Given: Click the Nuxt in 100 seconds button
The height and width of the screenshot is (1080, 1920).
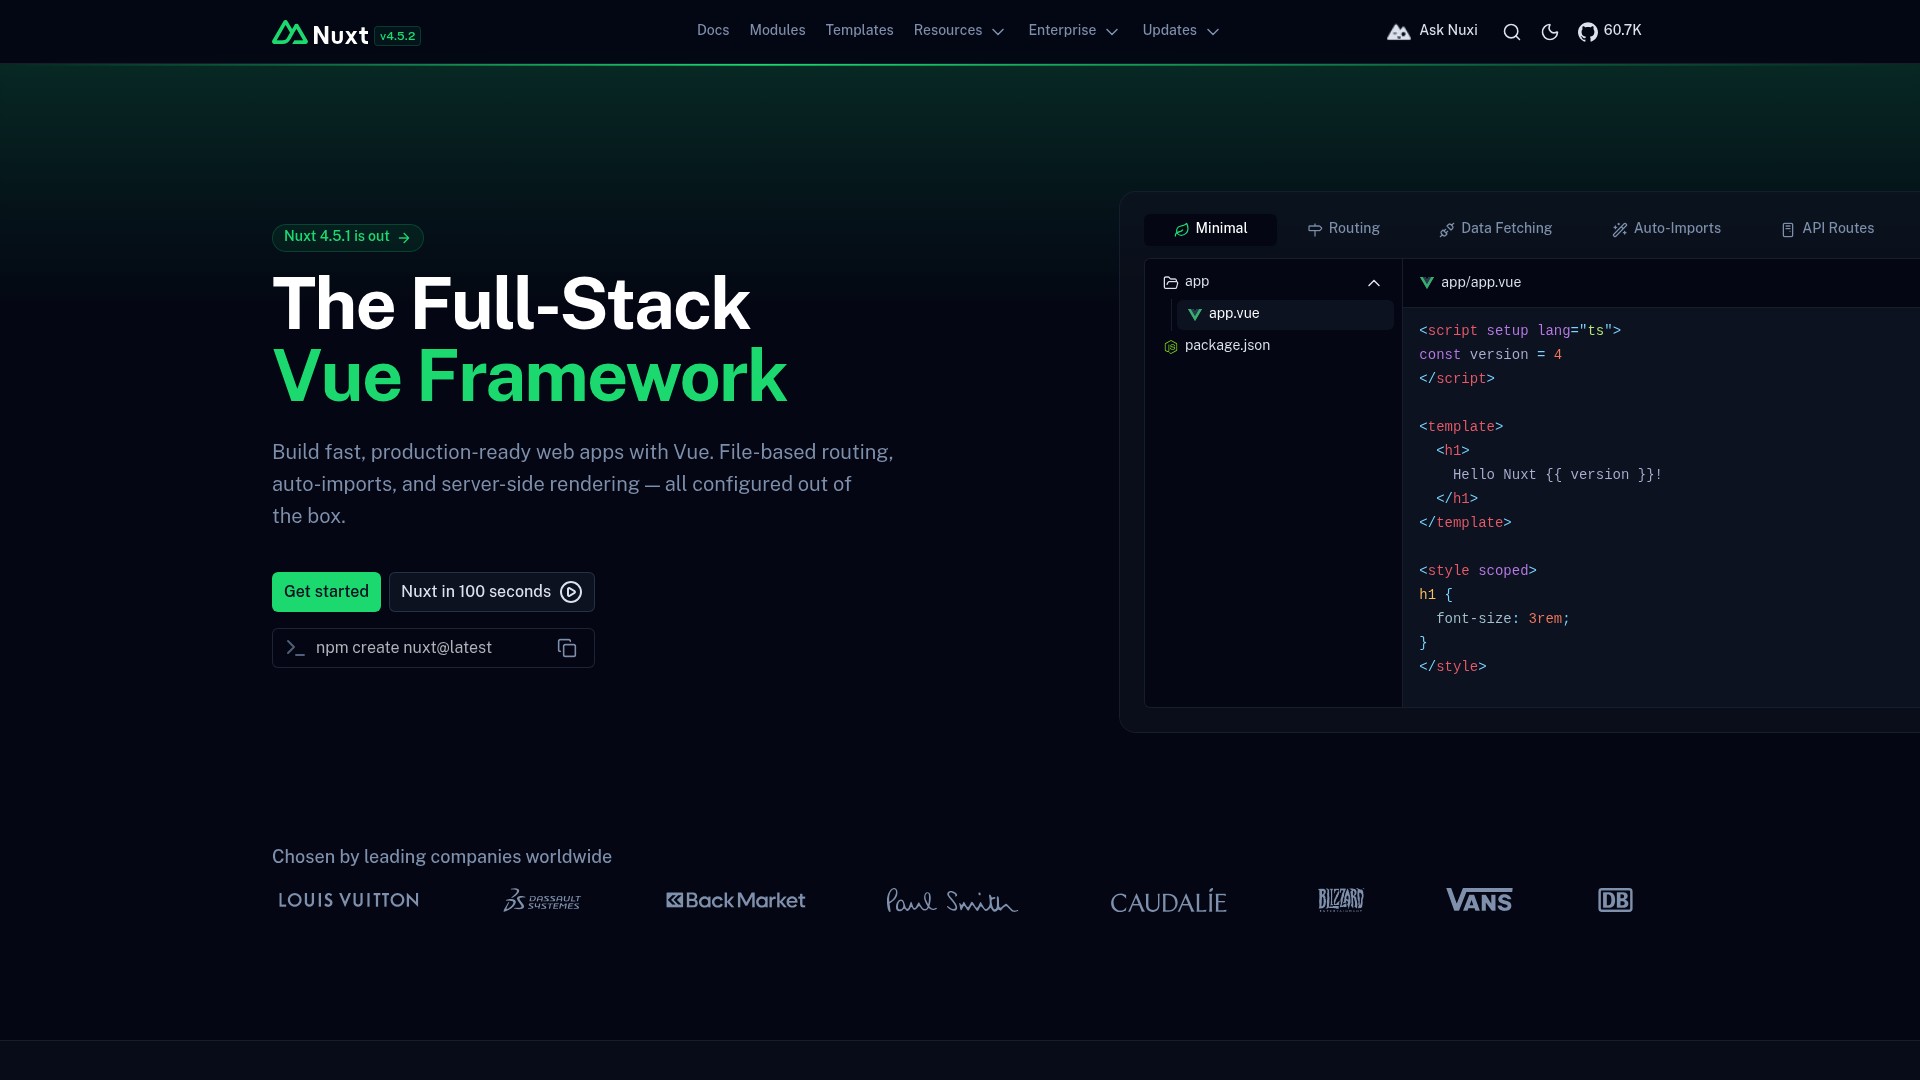Looking at the screenshot, I should point(492,592).
